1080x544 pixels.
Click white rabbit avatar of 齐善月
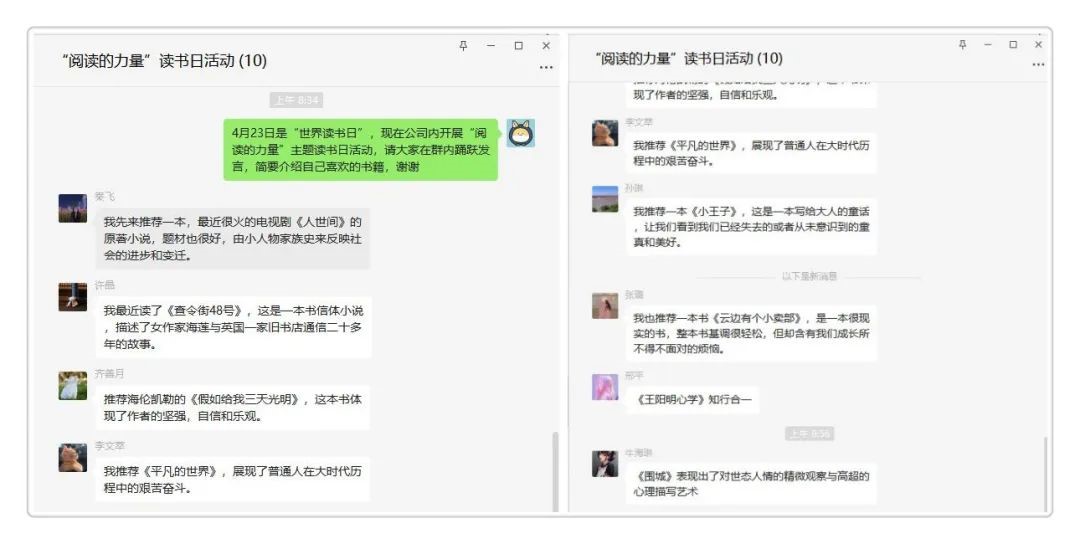point(72,386)
